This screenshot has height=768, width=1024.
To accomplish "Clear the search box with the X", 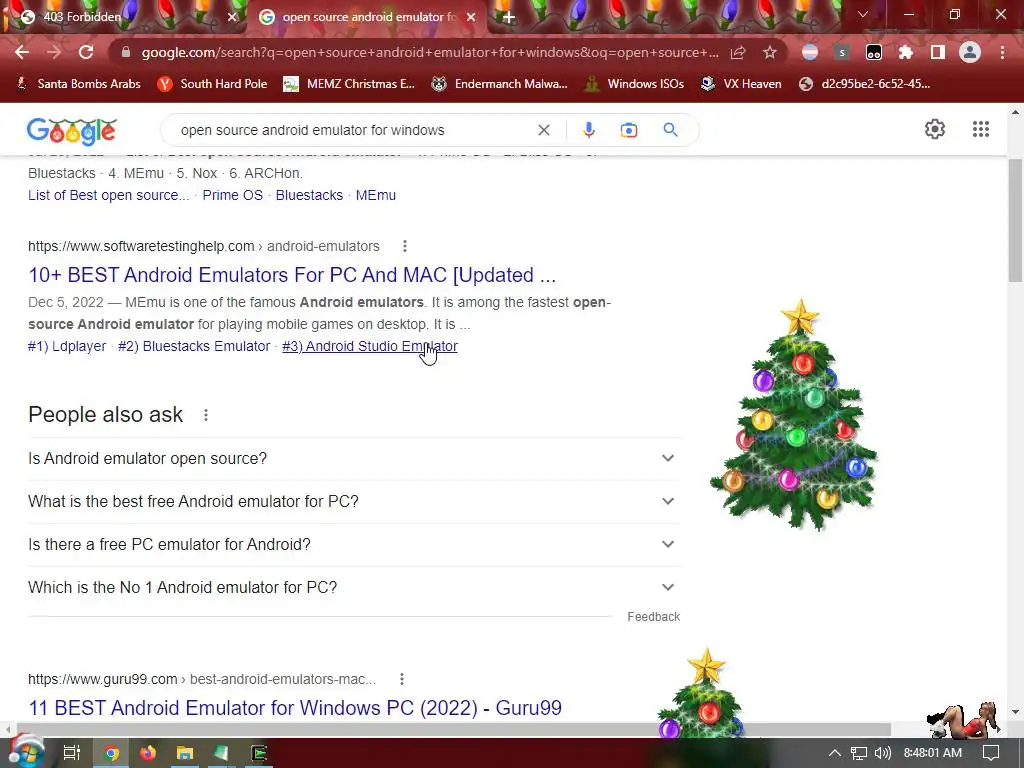I will pos(543,130).
